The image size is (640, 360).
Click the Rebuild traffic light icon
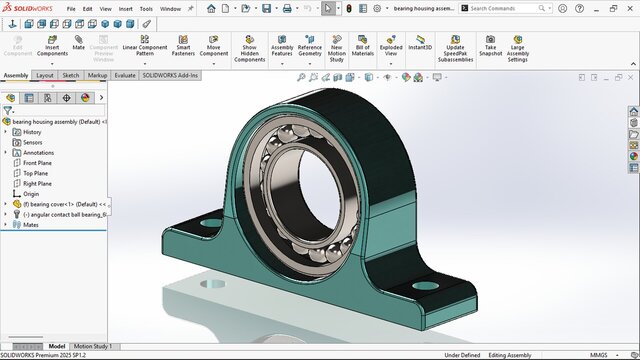pos(349,8)
